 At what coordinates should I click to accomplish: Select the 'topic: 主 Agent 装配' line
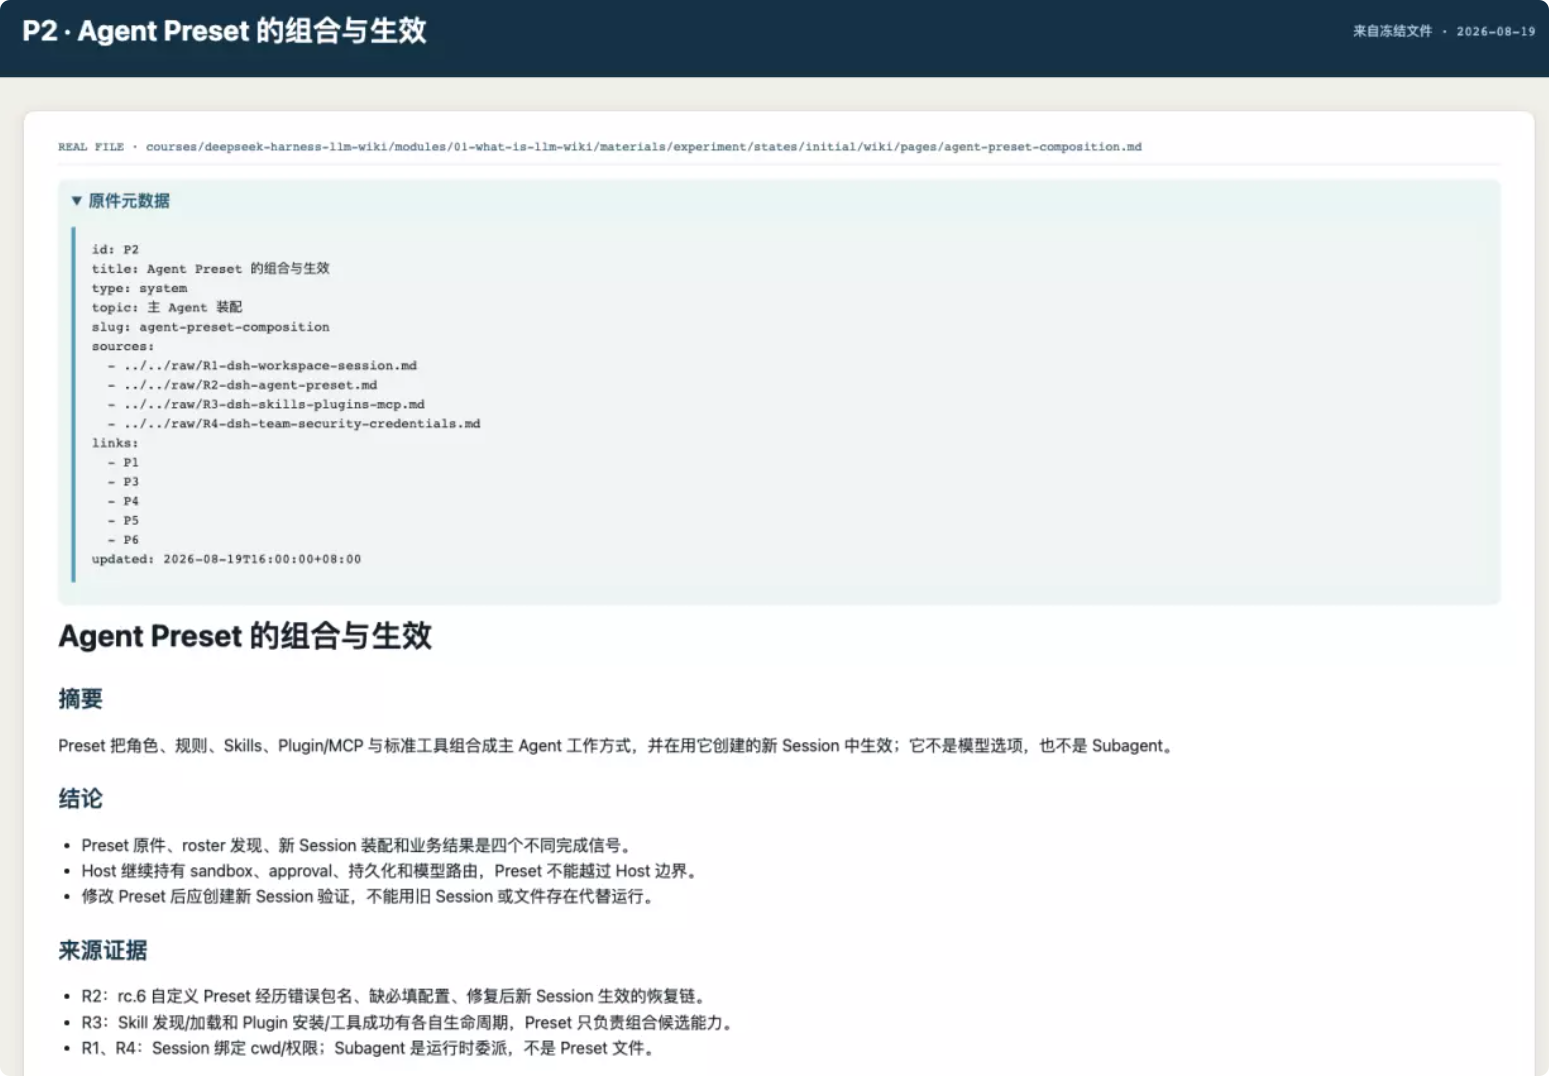pyautogui.click(x=167, y=307)
